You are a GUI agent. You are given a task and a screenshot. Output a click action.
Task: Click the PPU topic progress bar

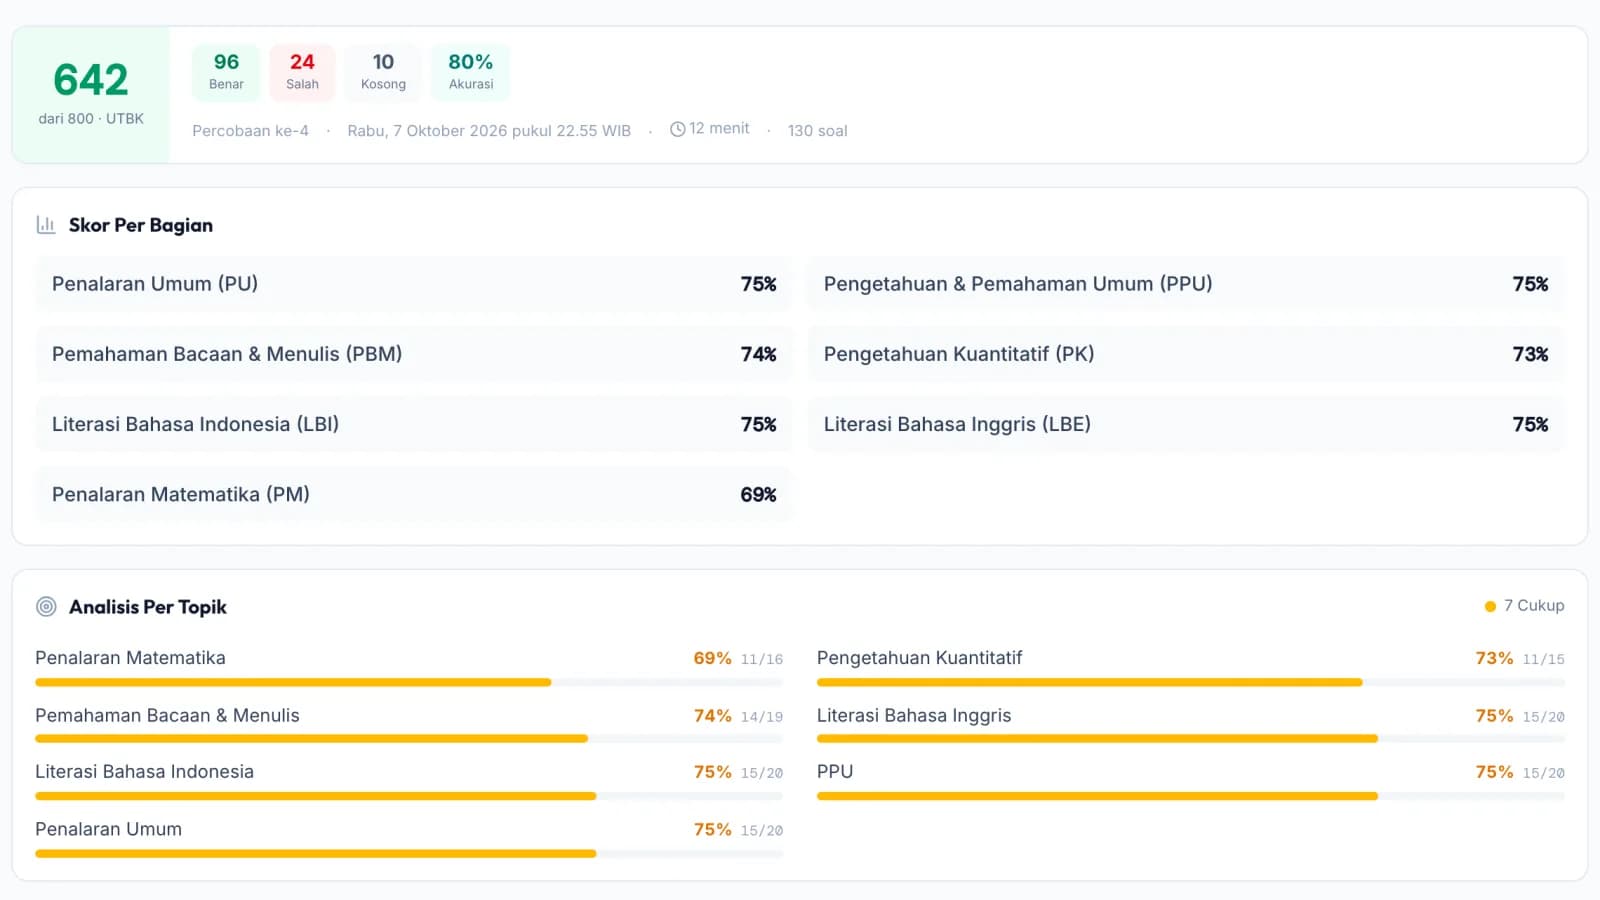1191,796
